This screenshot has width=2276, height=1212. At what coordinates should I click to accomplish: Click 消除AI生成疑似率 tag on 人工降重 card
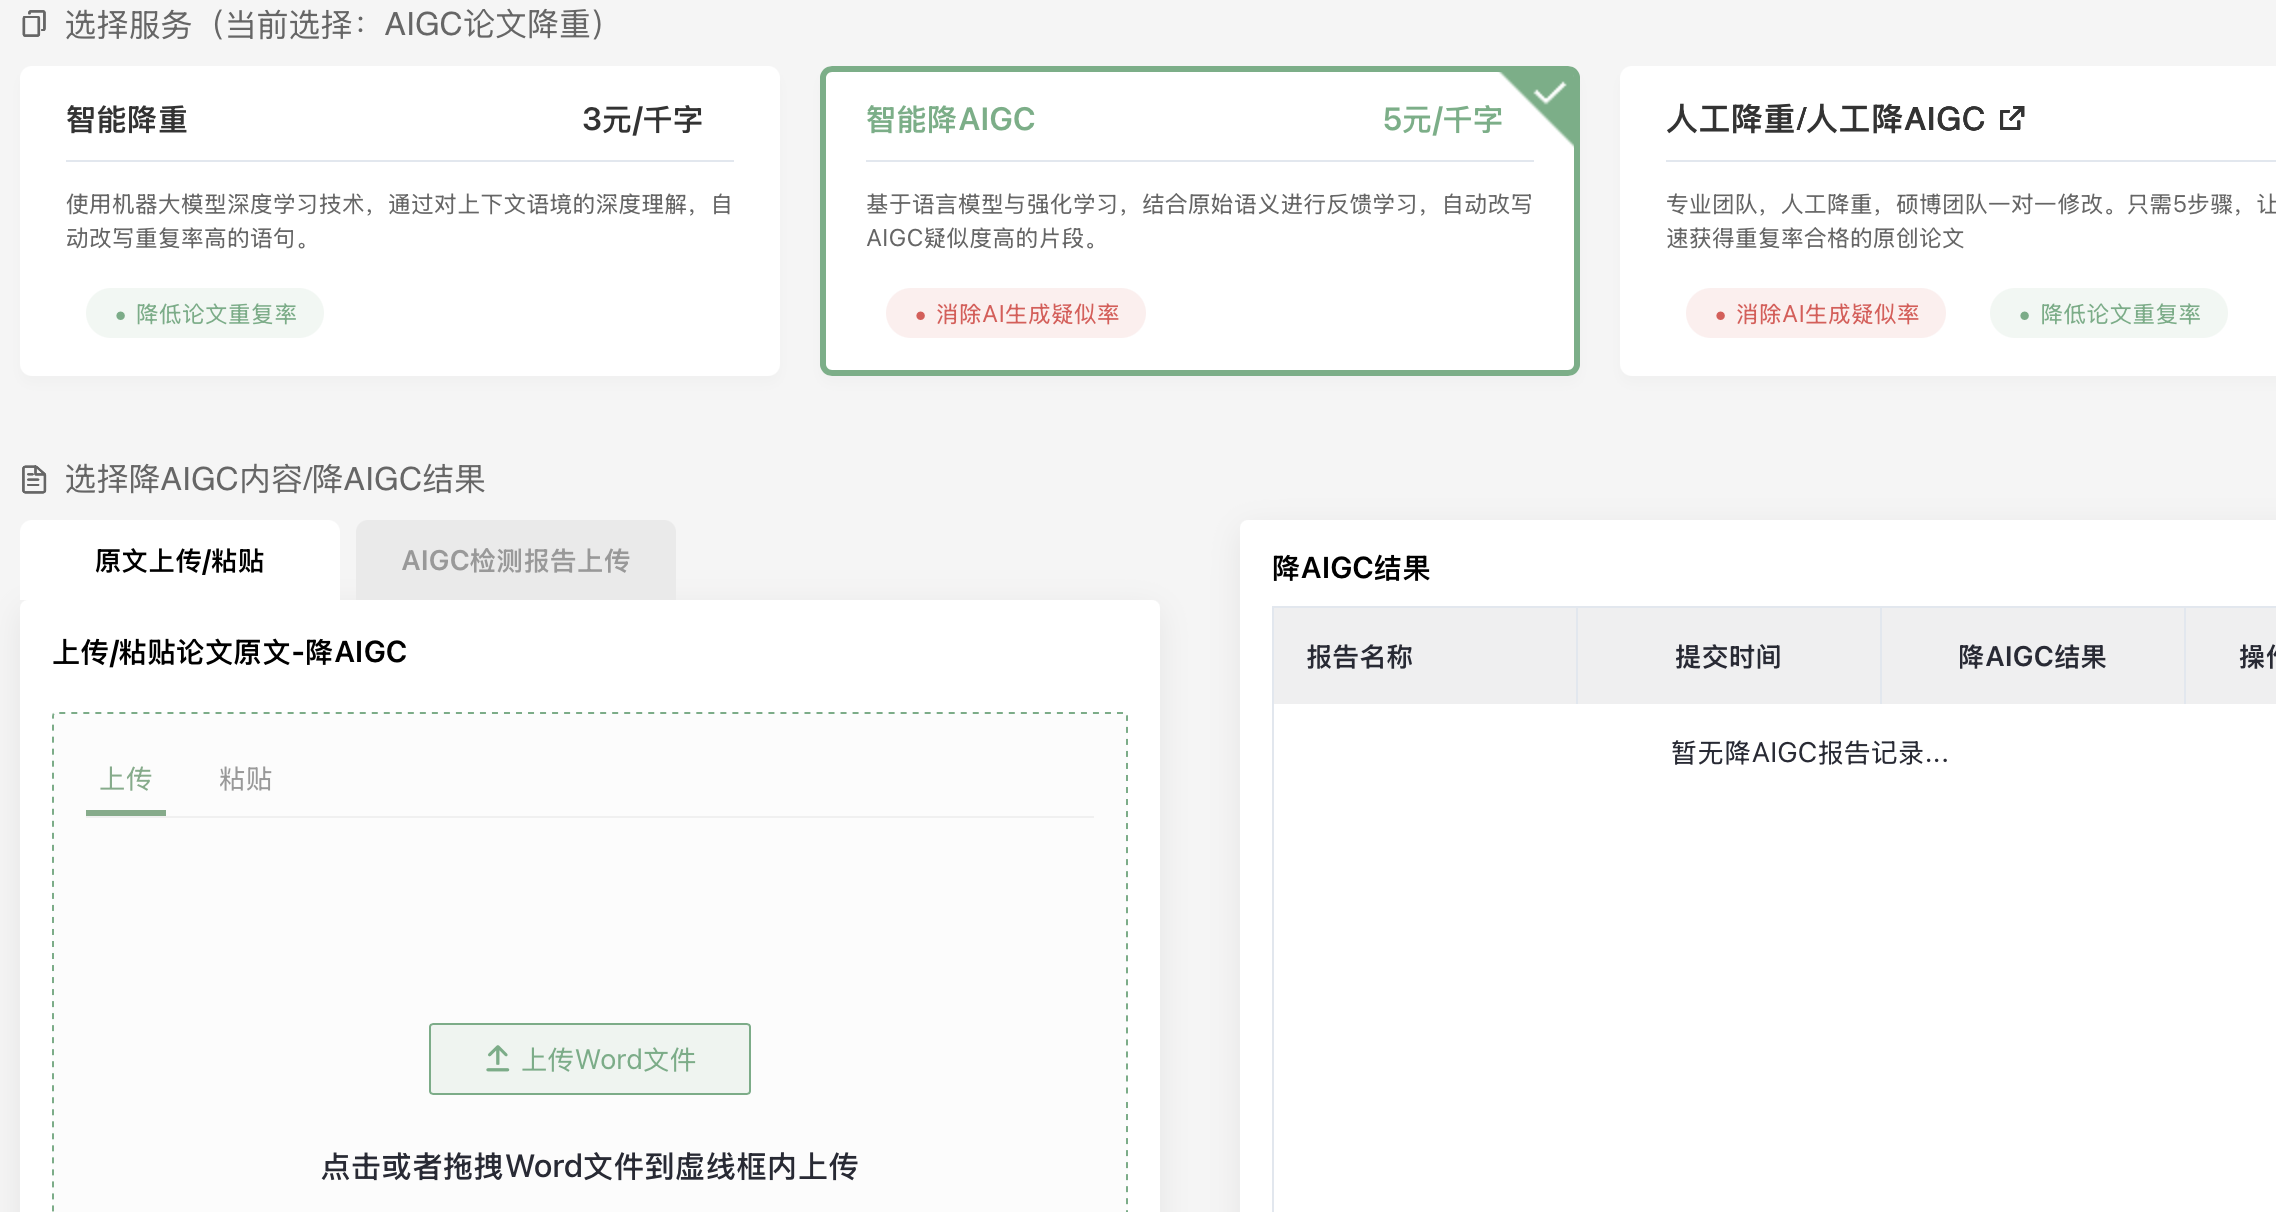tap(1816, 314)
